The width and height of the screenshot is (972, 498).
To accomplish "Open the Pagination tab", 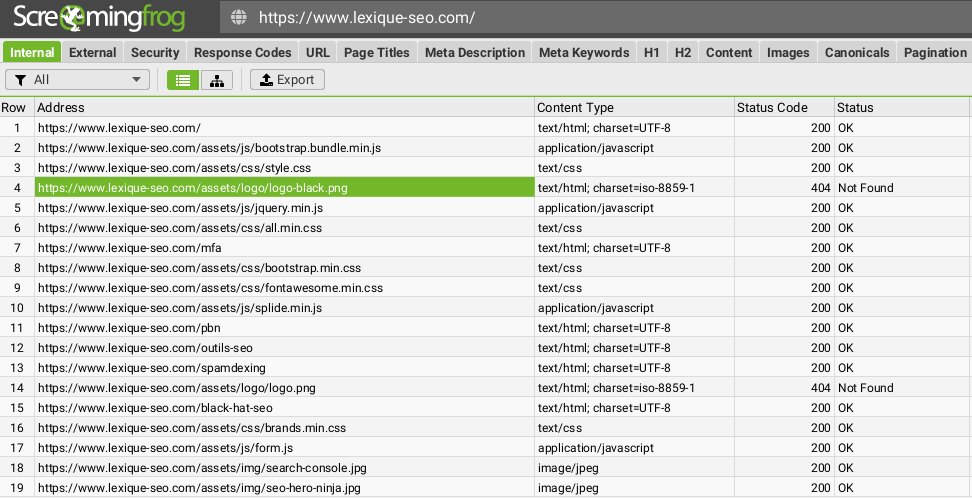I will tap(935, 53).
